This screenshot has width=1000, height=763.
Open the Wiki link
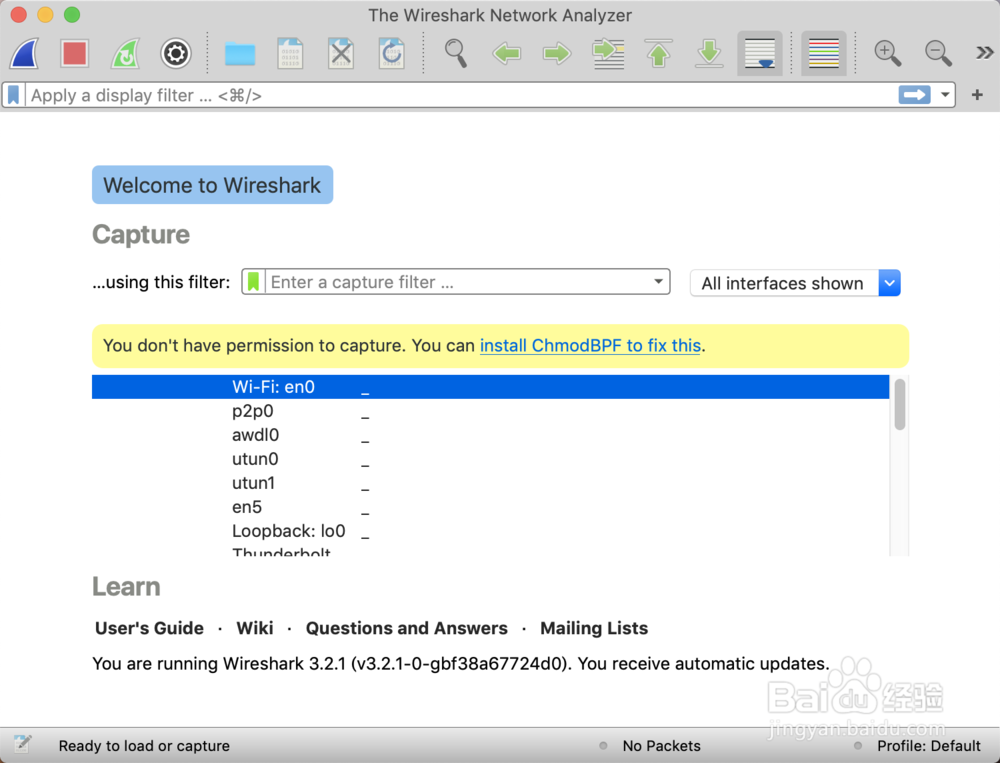pyautogui.click(x=254, y=628)
